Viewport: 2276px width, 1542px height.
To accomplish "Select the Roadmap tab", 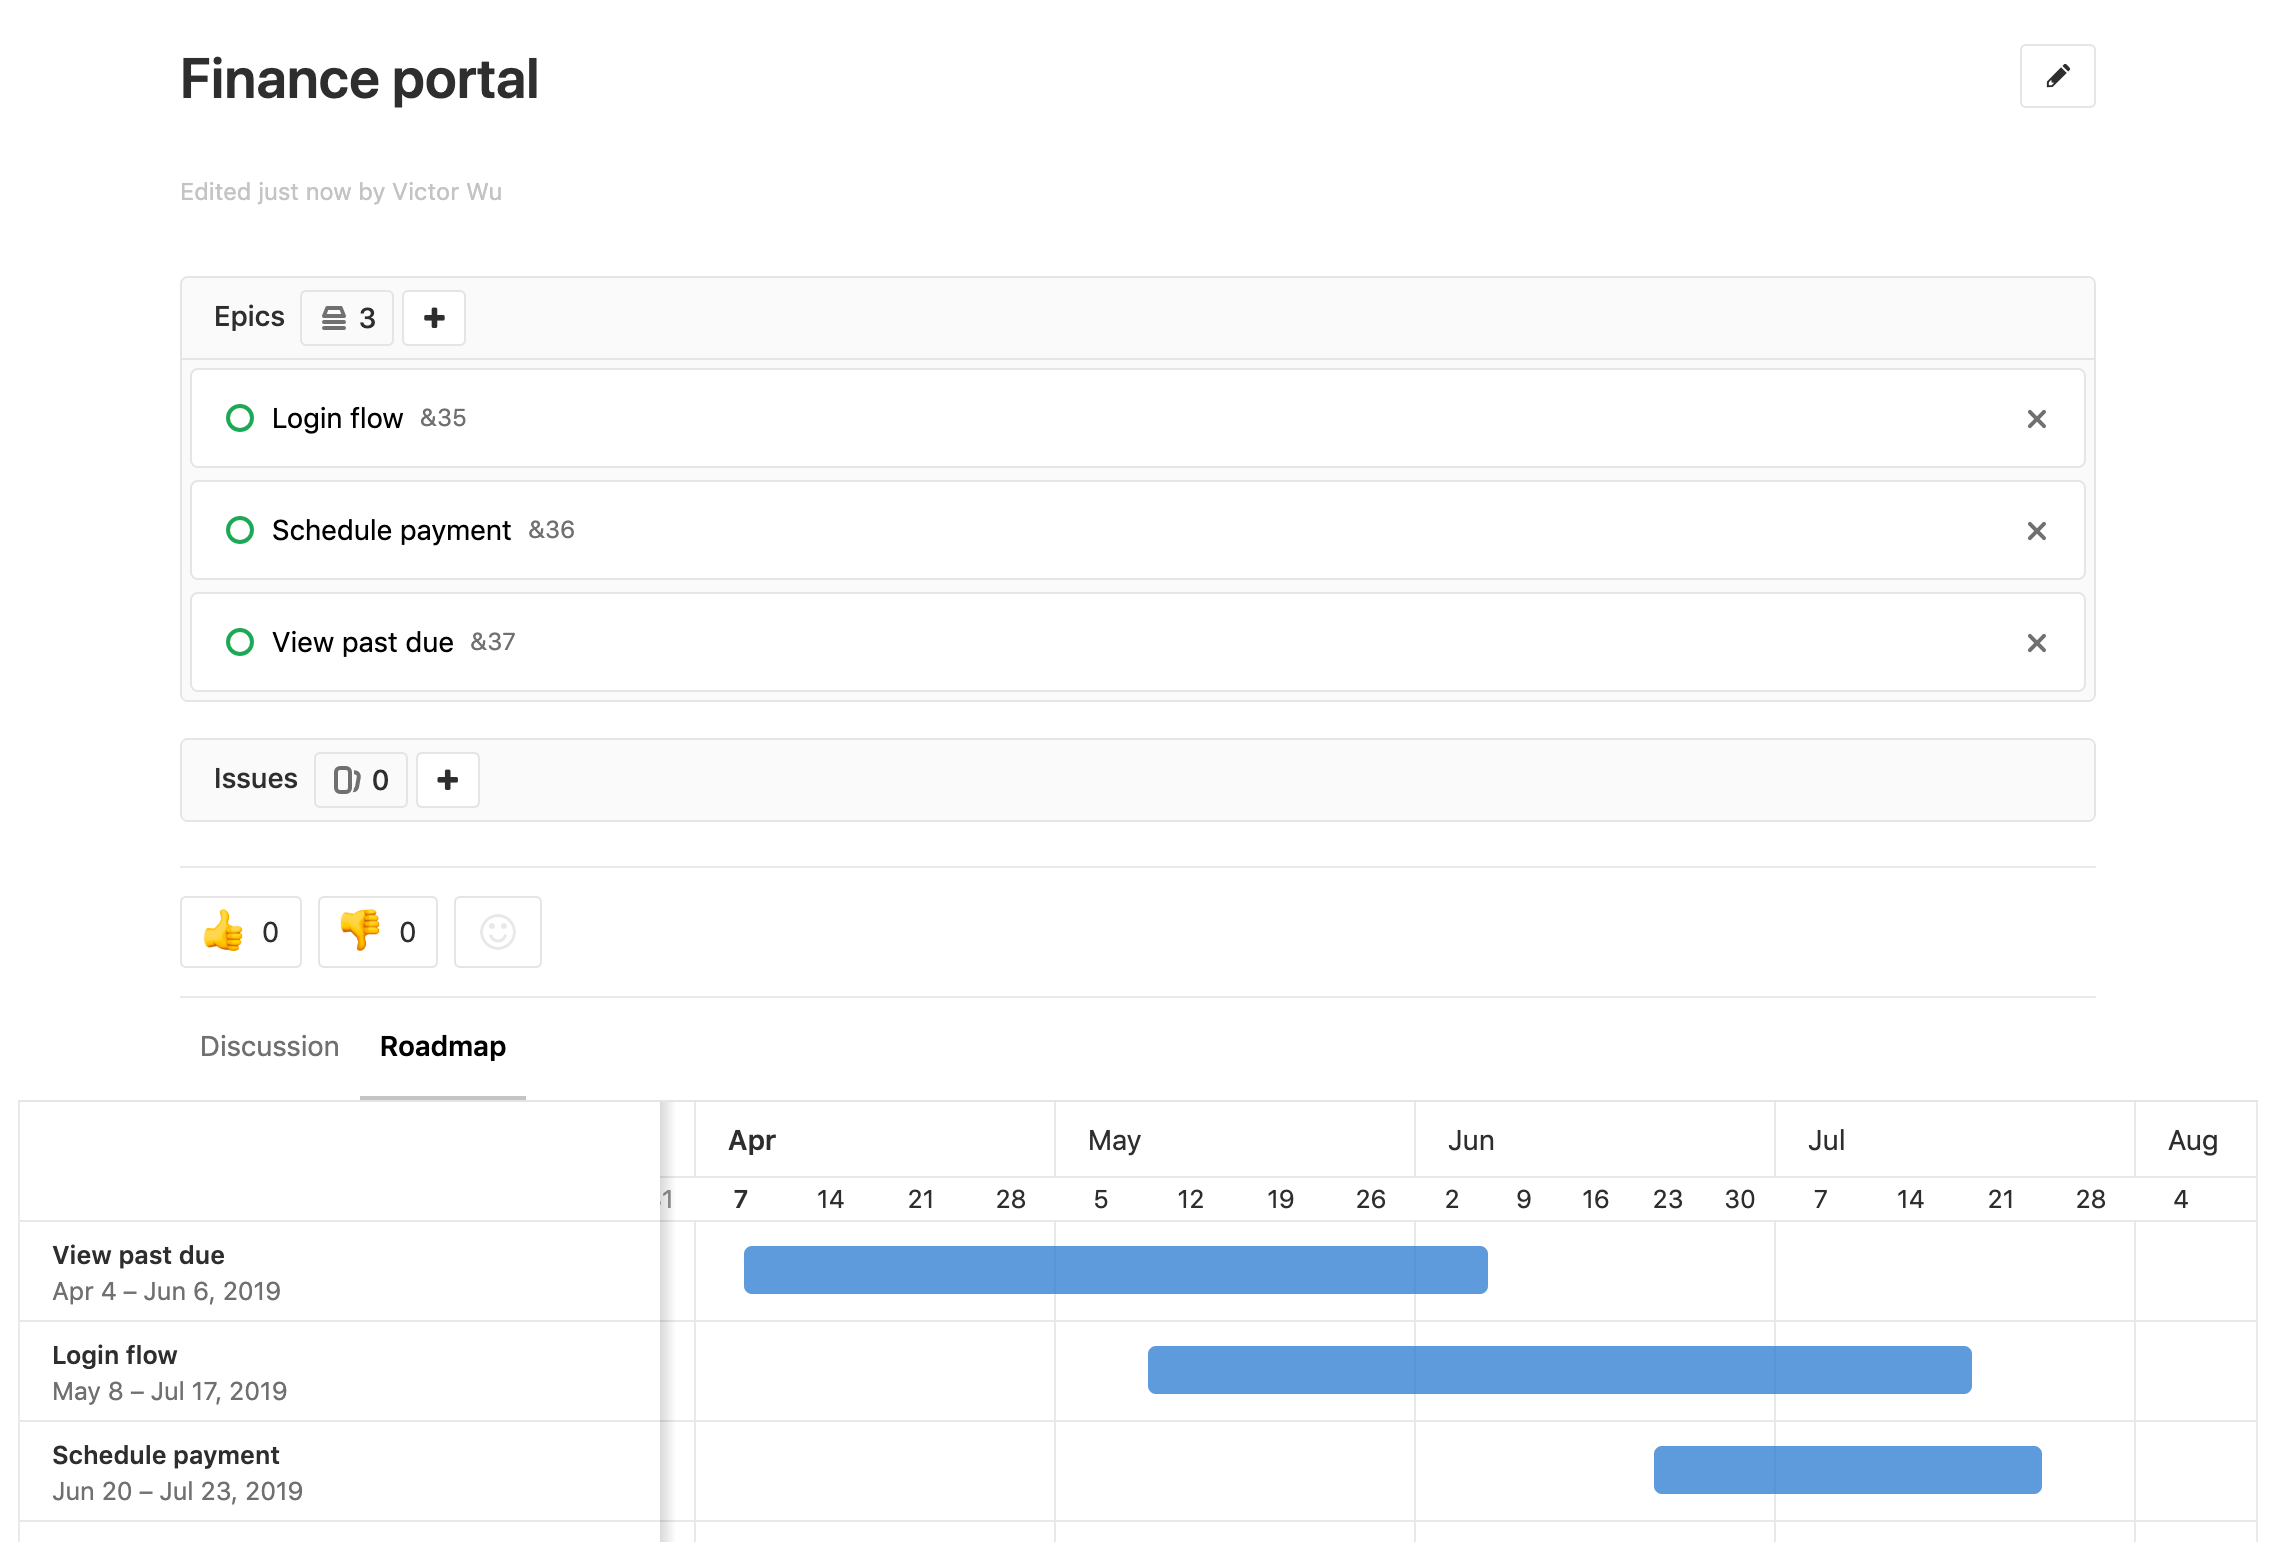I will (x=444, y=1046).
